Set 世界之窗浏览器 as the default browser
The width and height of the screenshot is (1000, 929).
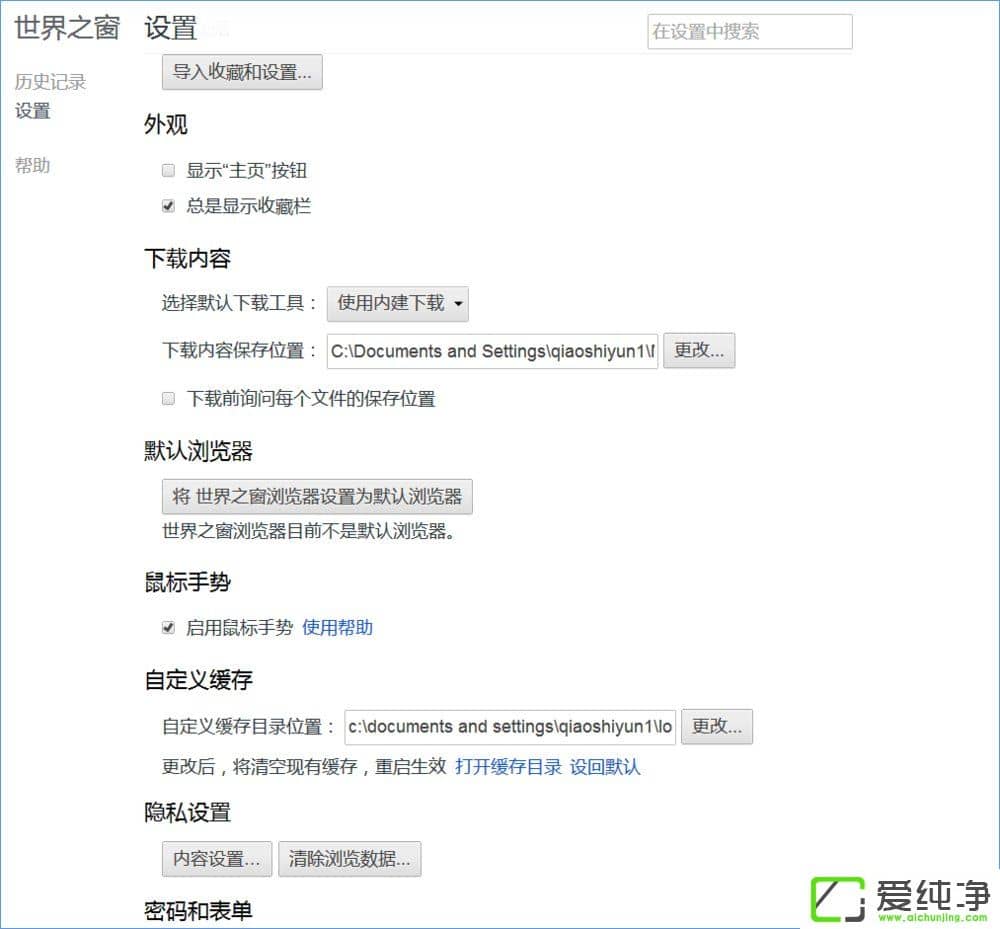[x=317, y=496]
